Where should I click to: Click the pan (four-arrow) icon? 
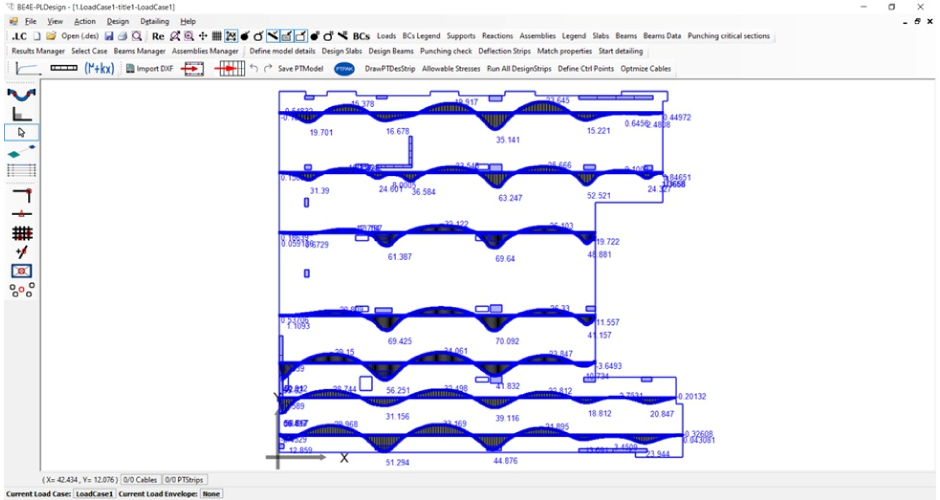tap(203, 36)
